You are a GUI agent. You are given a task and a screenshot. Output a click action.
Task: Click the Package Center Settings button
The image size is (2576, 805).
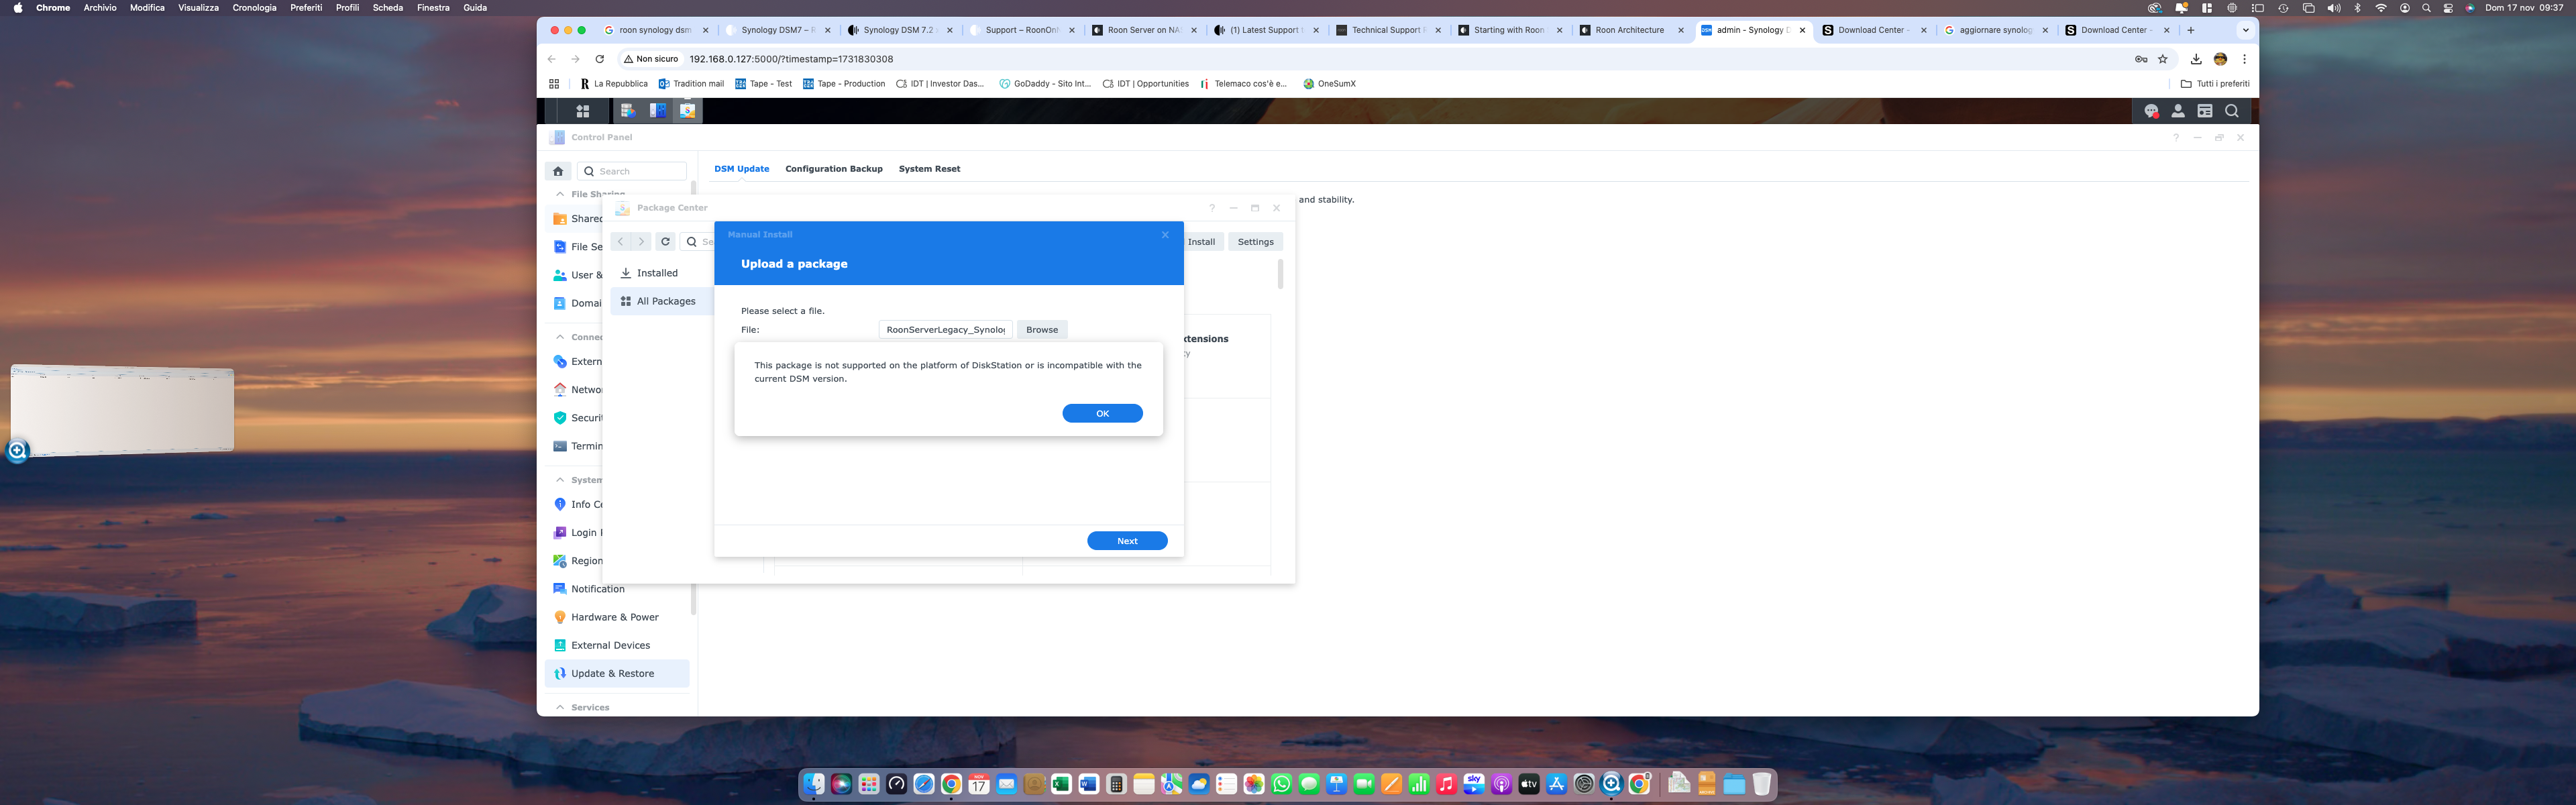(x=1255, y=242)
